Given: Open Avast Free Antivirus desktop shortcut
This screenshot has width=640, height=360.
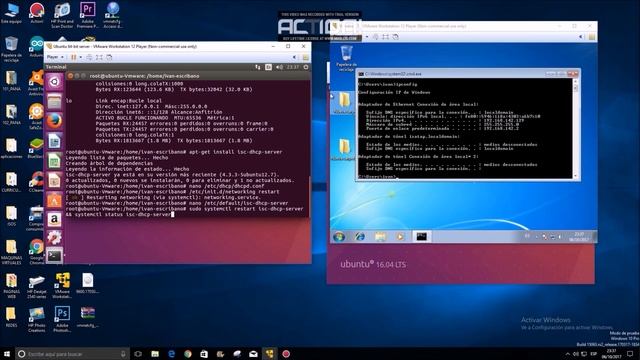Looking at the screenshot, I should 36,83.
